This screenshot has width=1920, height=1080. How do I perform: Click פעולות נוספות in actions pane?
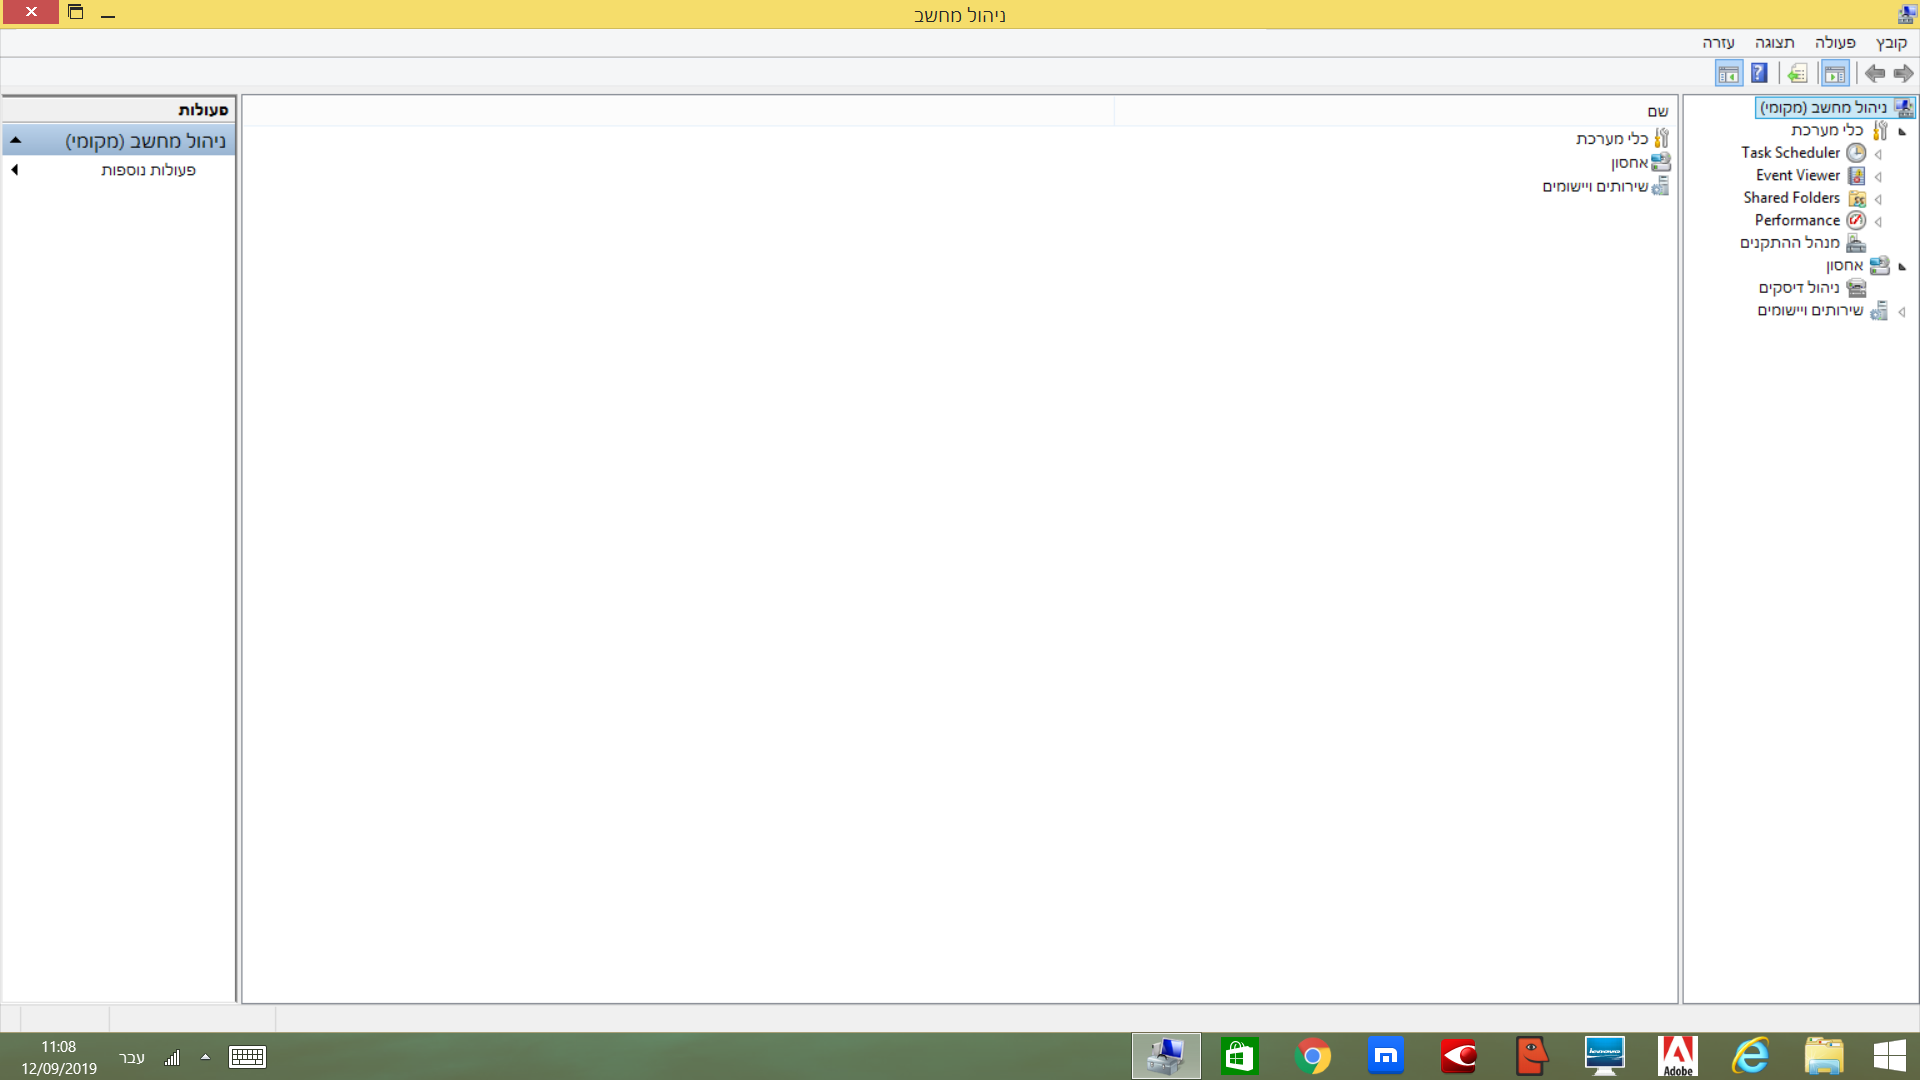(x=148, y=170)
